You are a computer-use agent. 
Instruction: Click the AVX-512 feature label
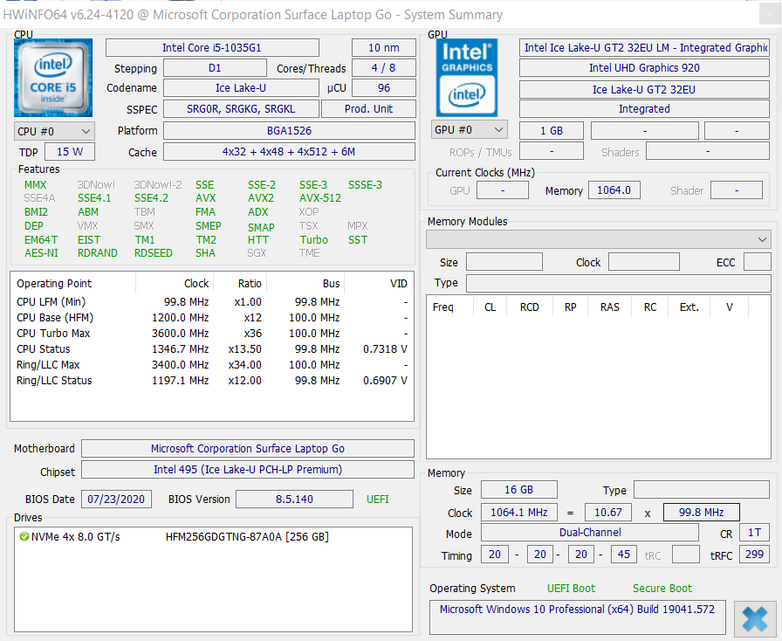click(x=320, y=199)
